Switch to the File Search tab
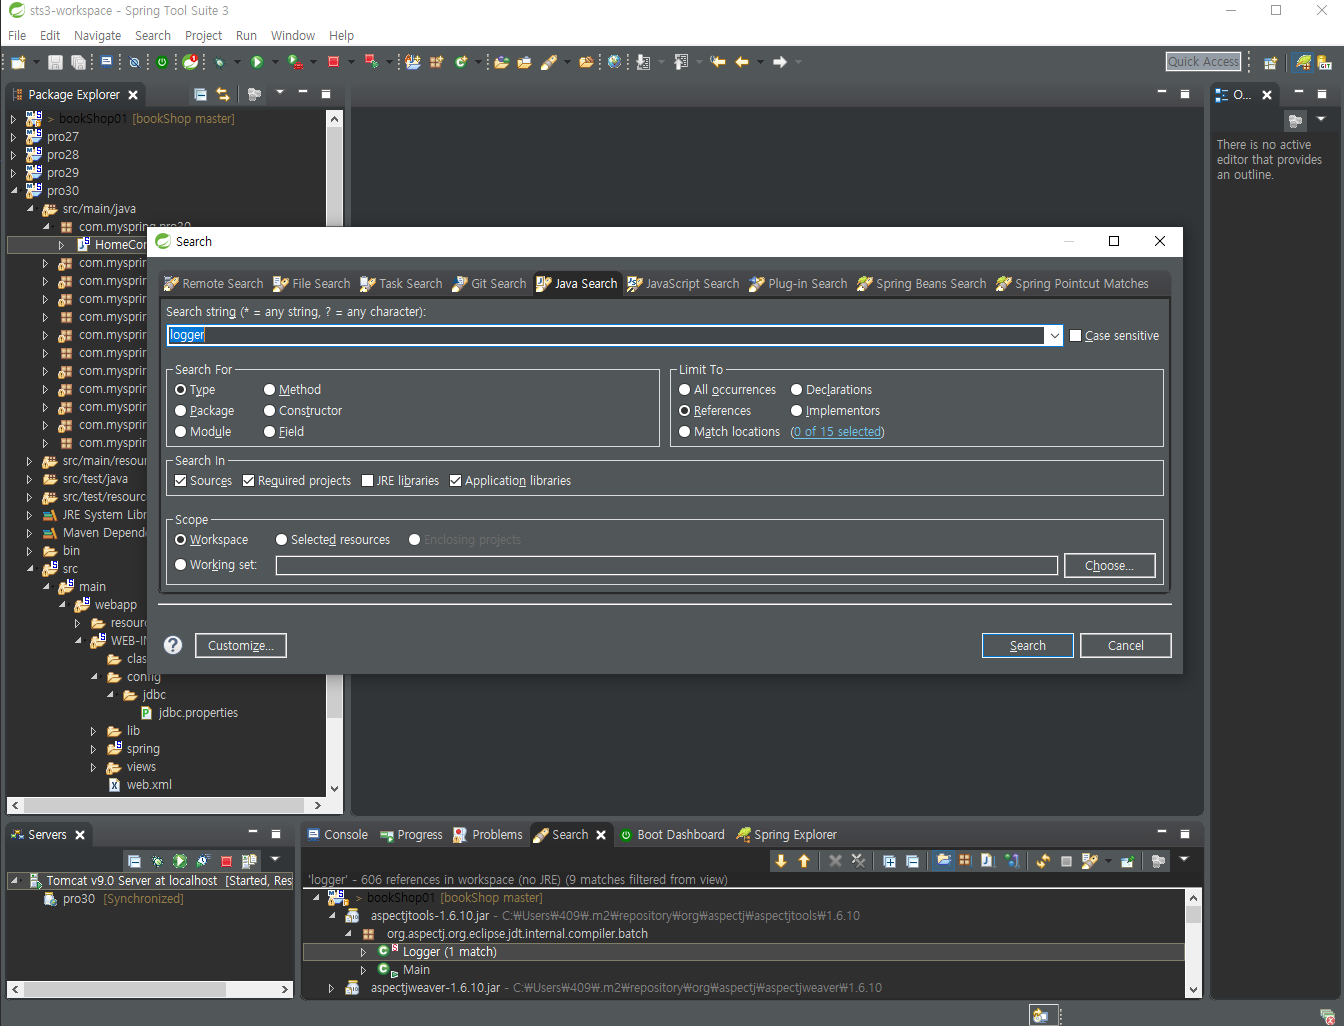This screenshot has width=1344, height=1026. 312,284
